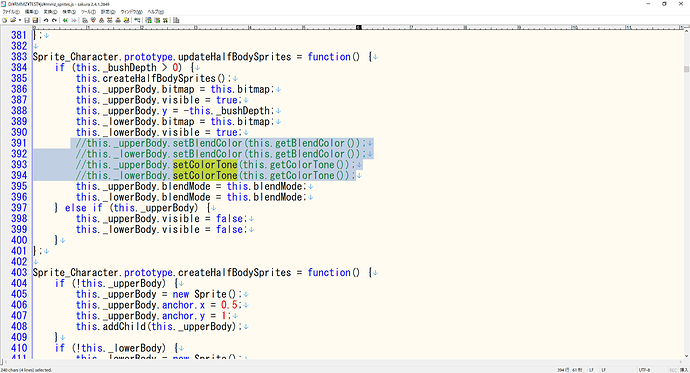Click line number 391 in the gutter
Screen dimensions: 690x373
pyautogui.click(x=19, y=143)
